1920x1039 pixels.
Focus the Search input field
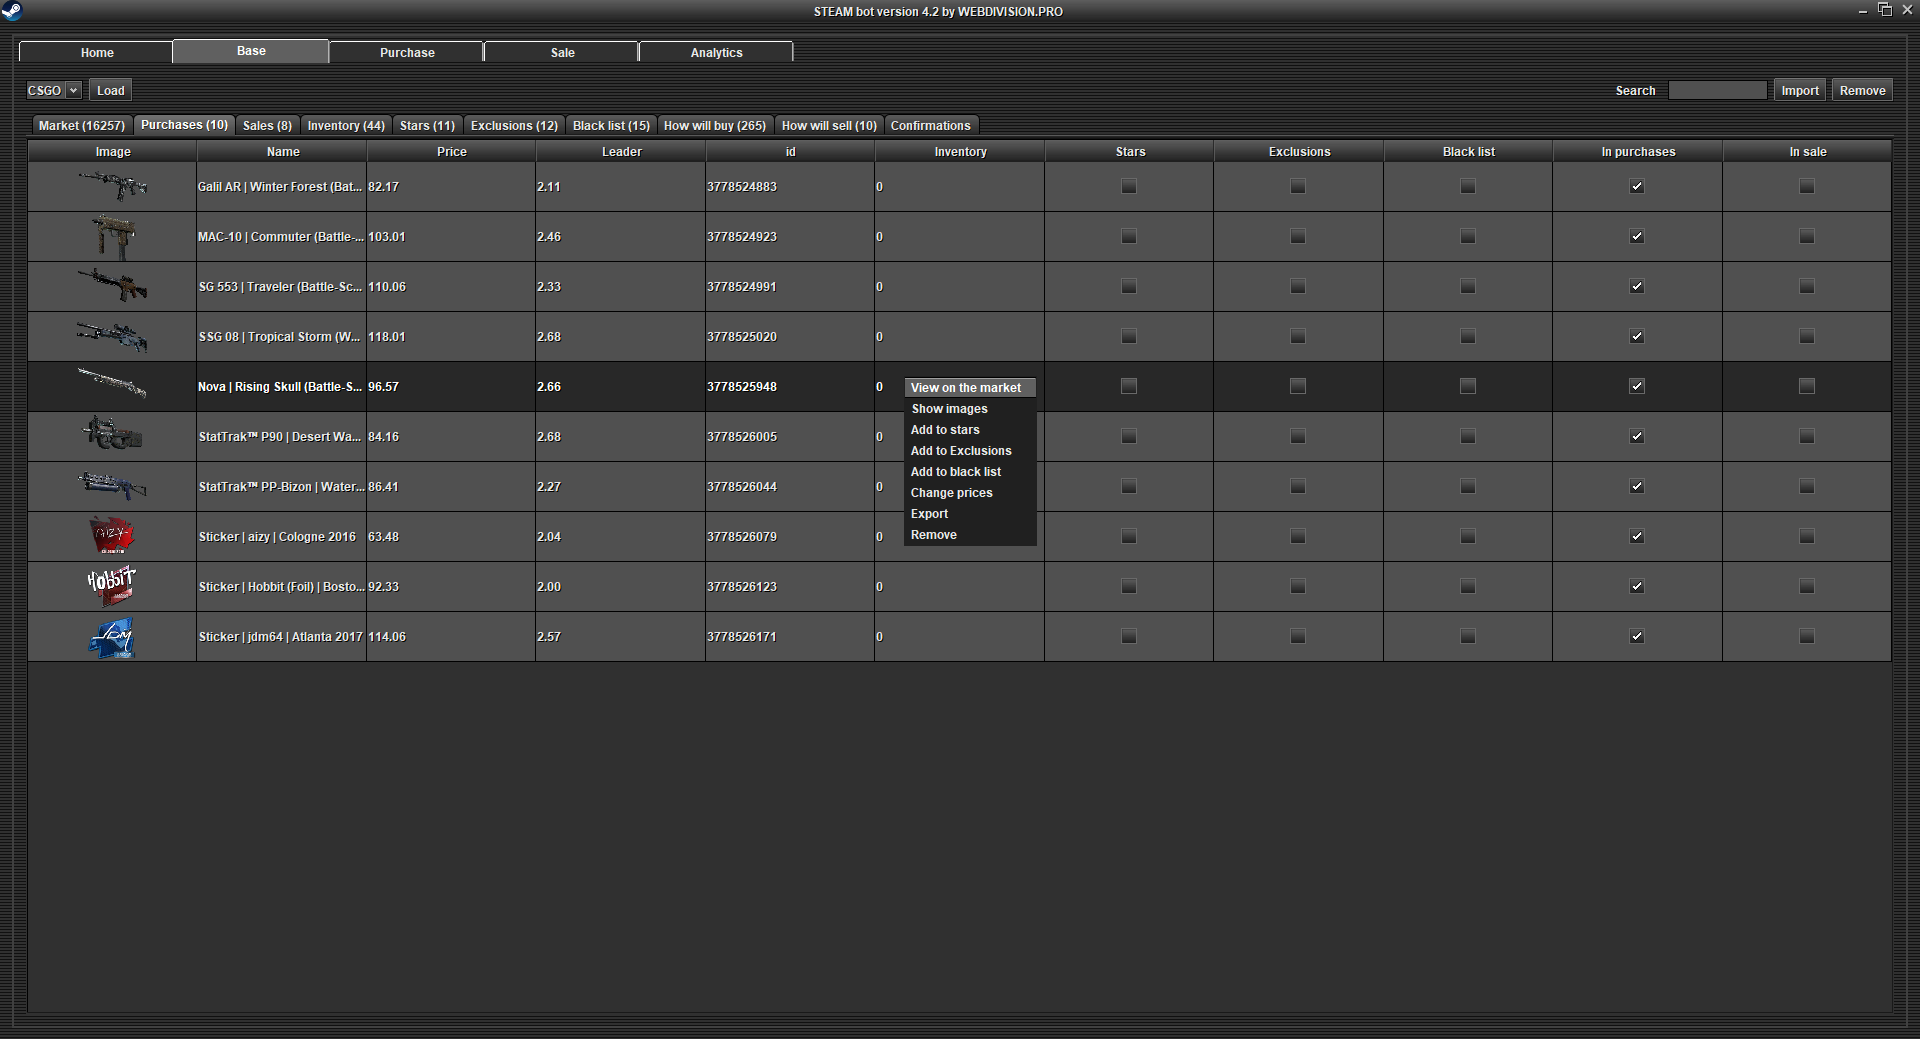(1717, 90)
